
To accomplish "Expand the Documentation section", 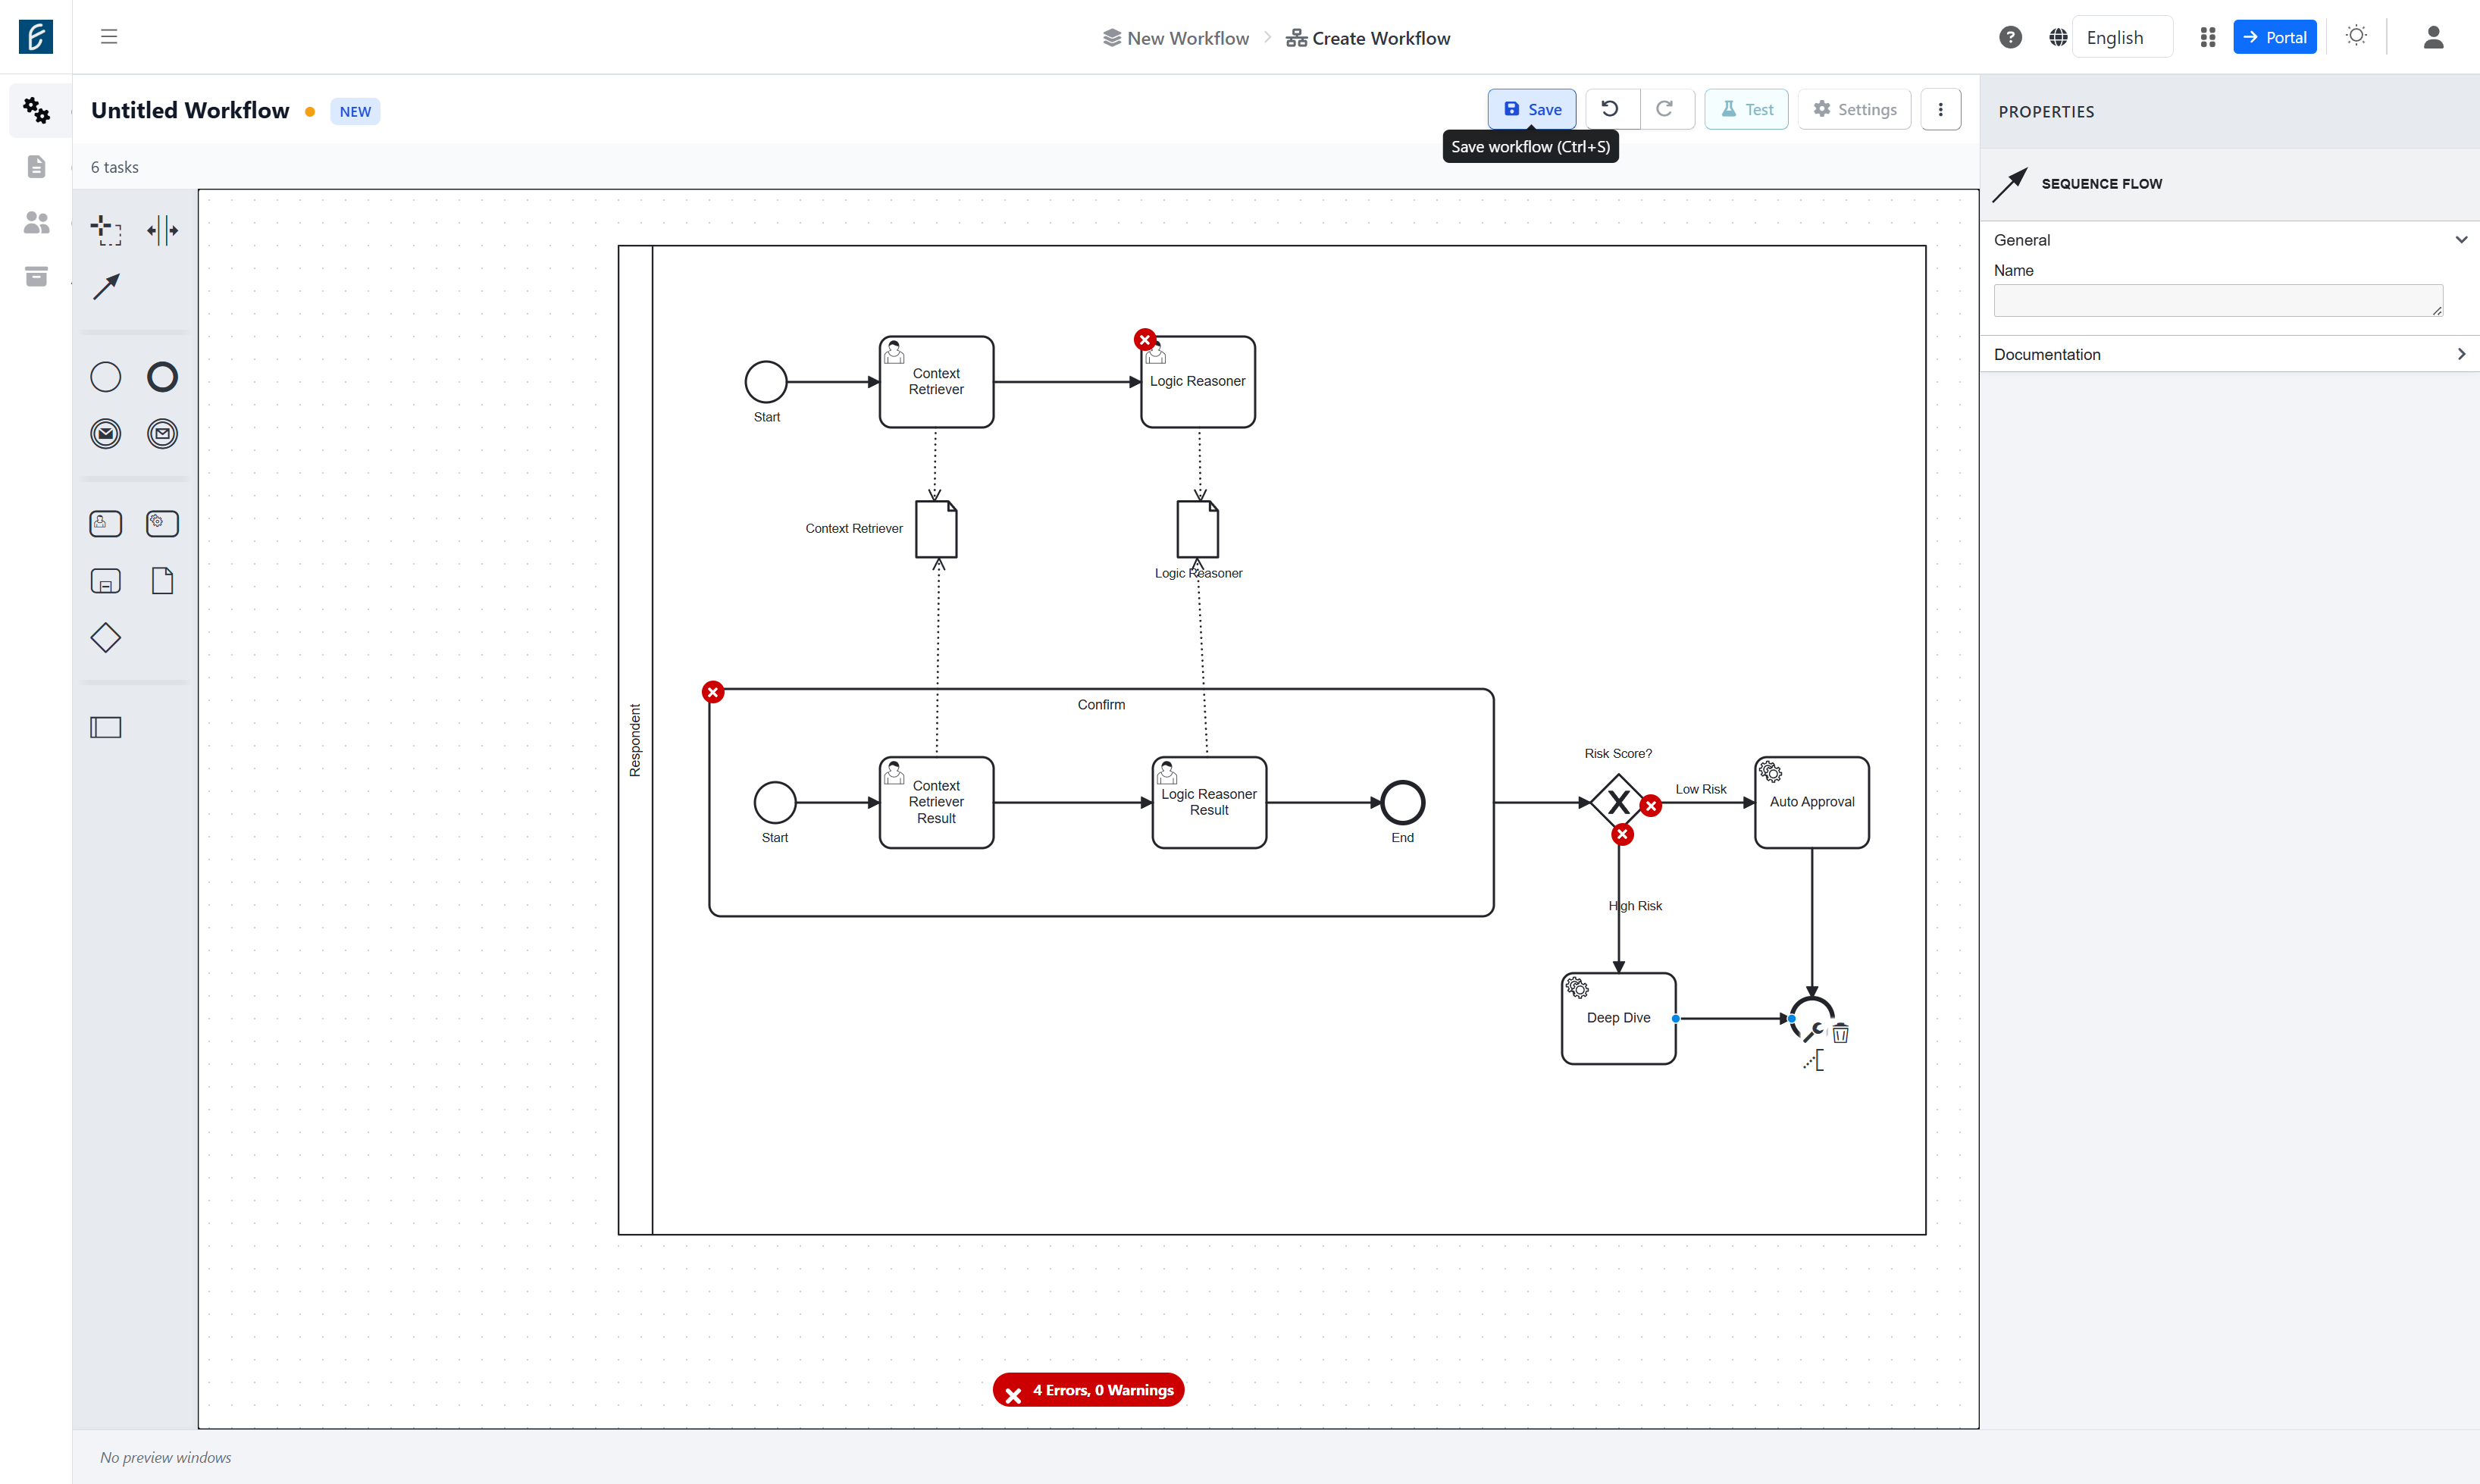I will point(2461,354).
